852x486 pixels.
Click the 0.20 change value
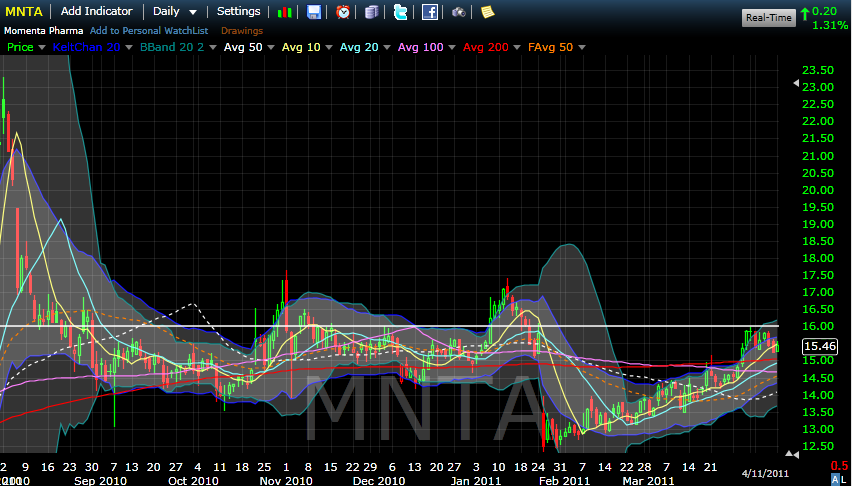(824, 11)
